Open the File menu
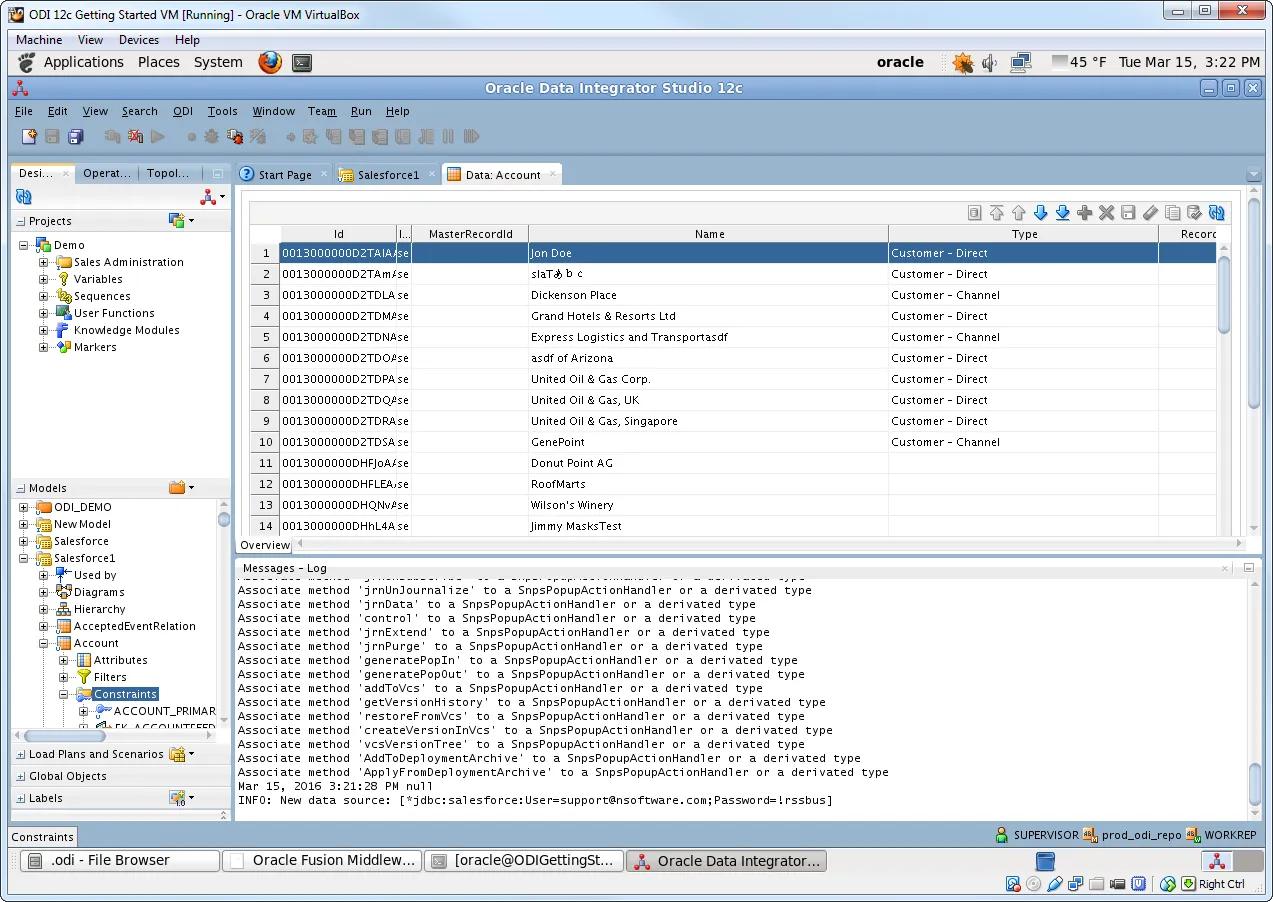This screenshot has height=902, width=1273. pos(24,111)
